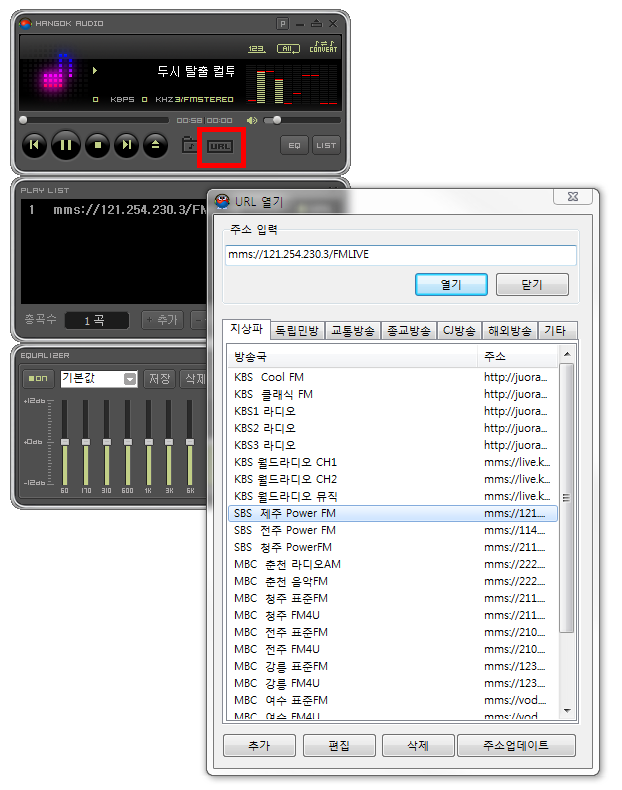Click the address input field

pos(401,255)
